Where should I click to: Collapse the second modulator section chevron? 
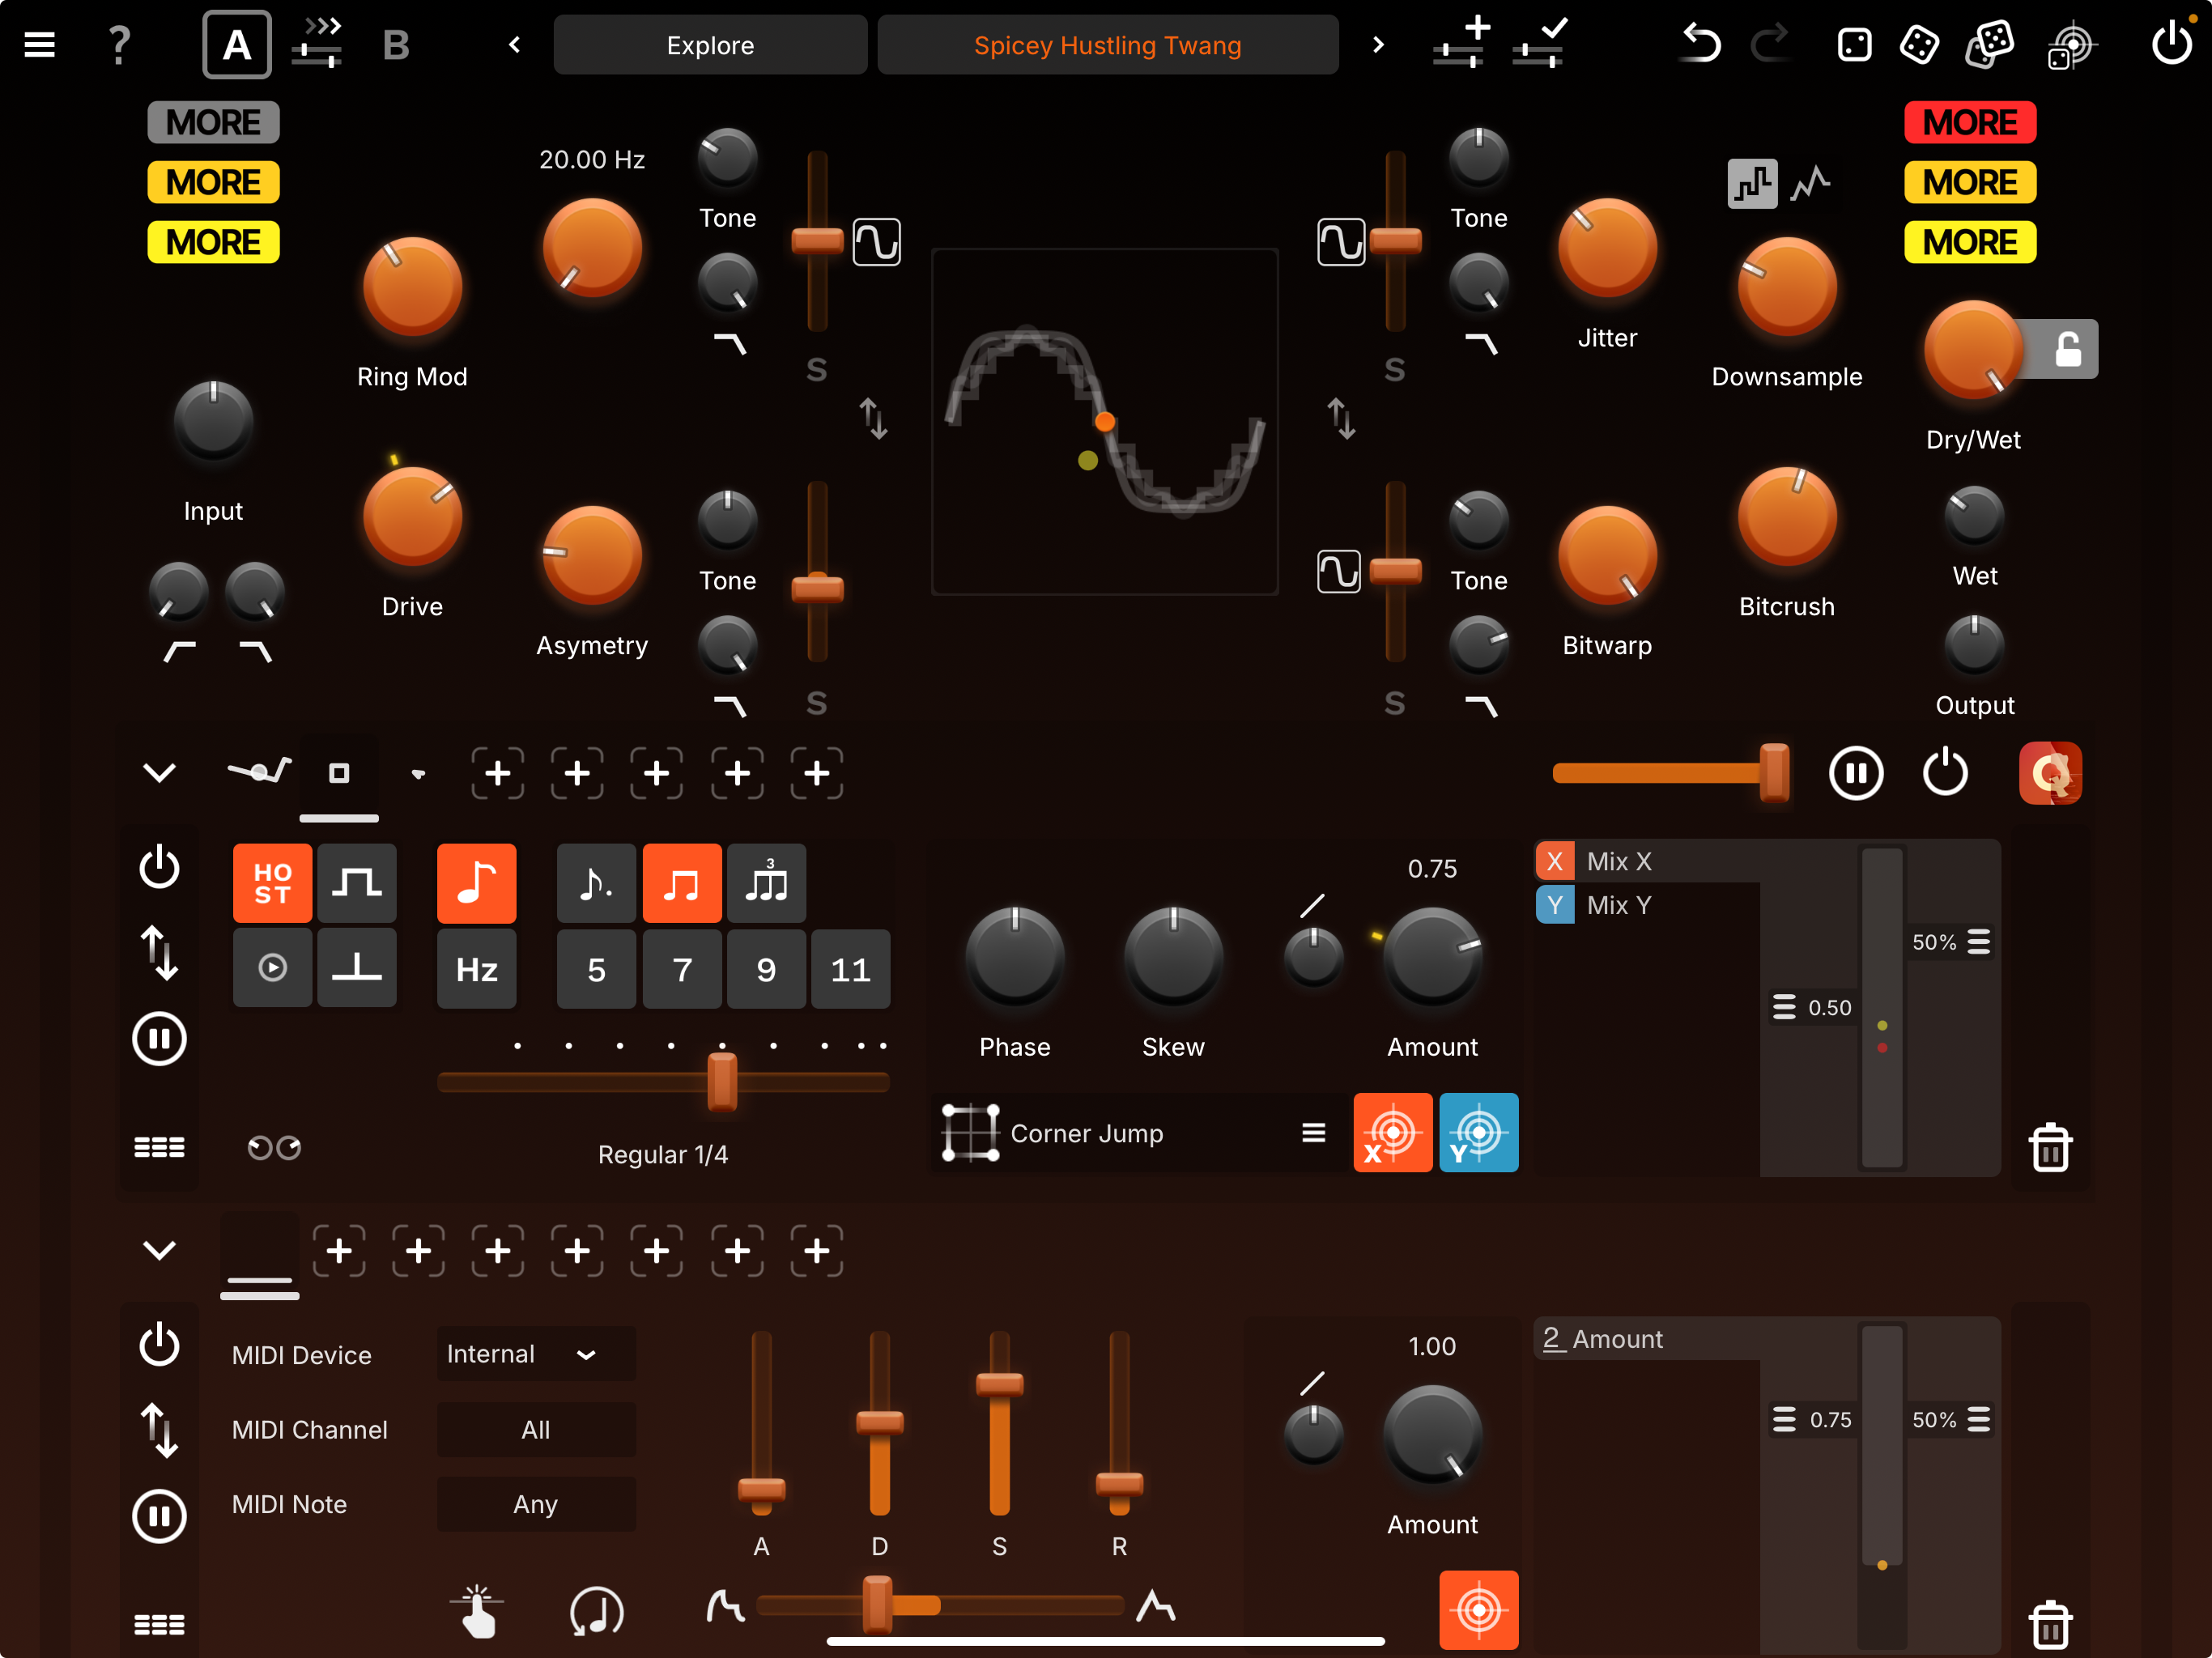[159, 1249]
